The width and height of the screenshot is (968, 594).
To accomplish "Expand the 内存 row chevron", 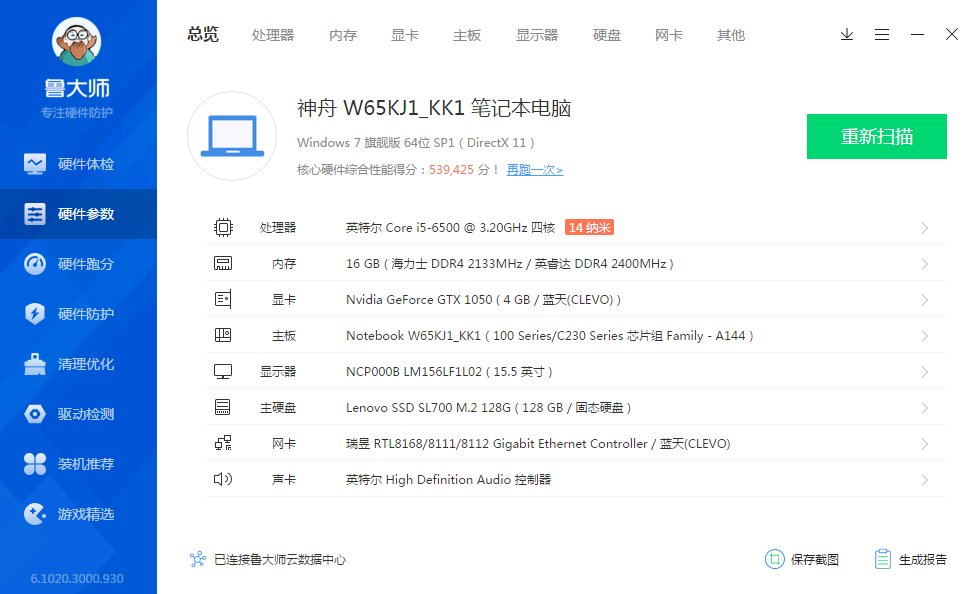I will point(925,264).
